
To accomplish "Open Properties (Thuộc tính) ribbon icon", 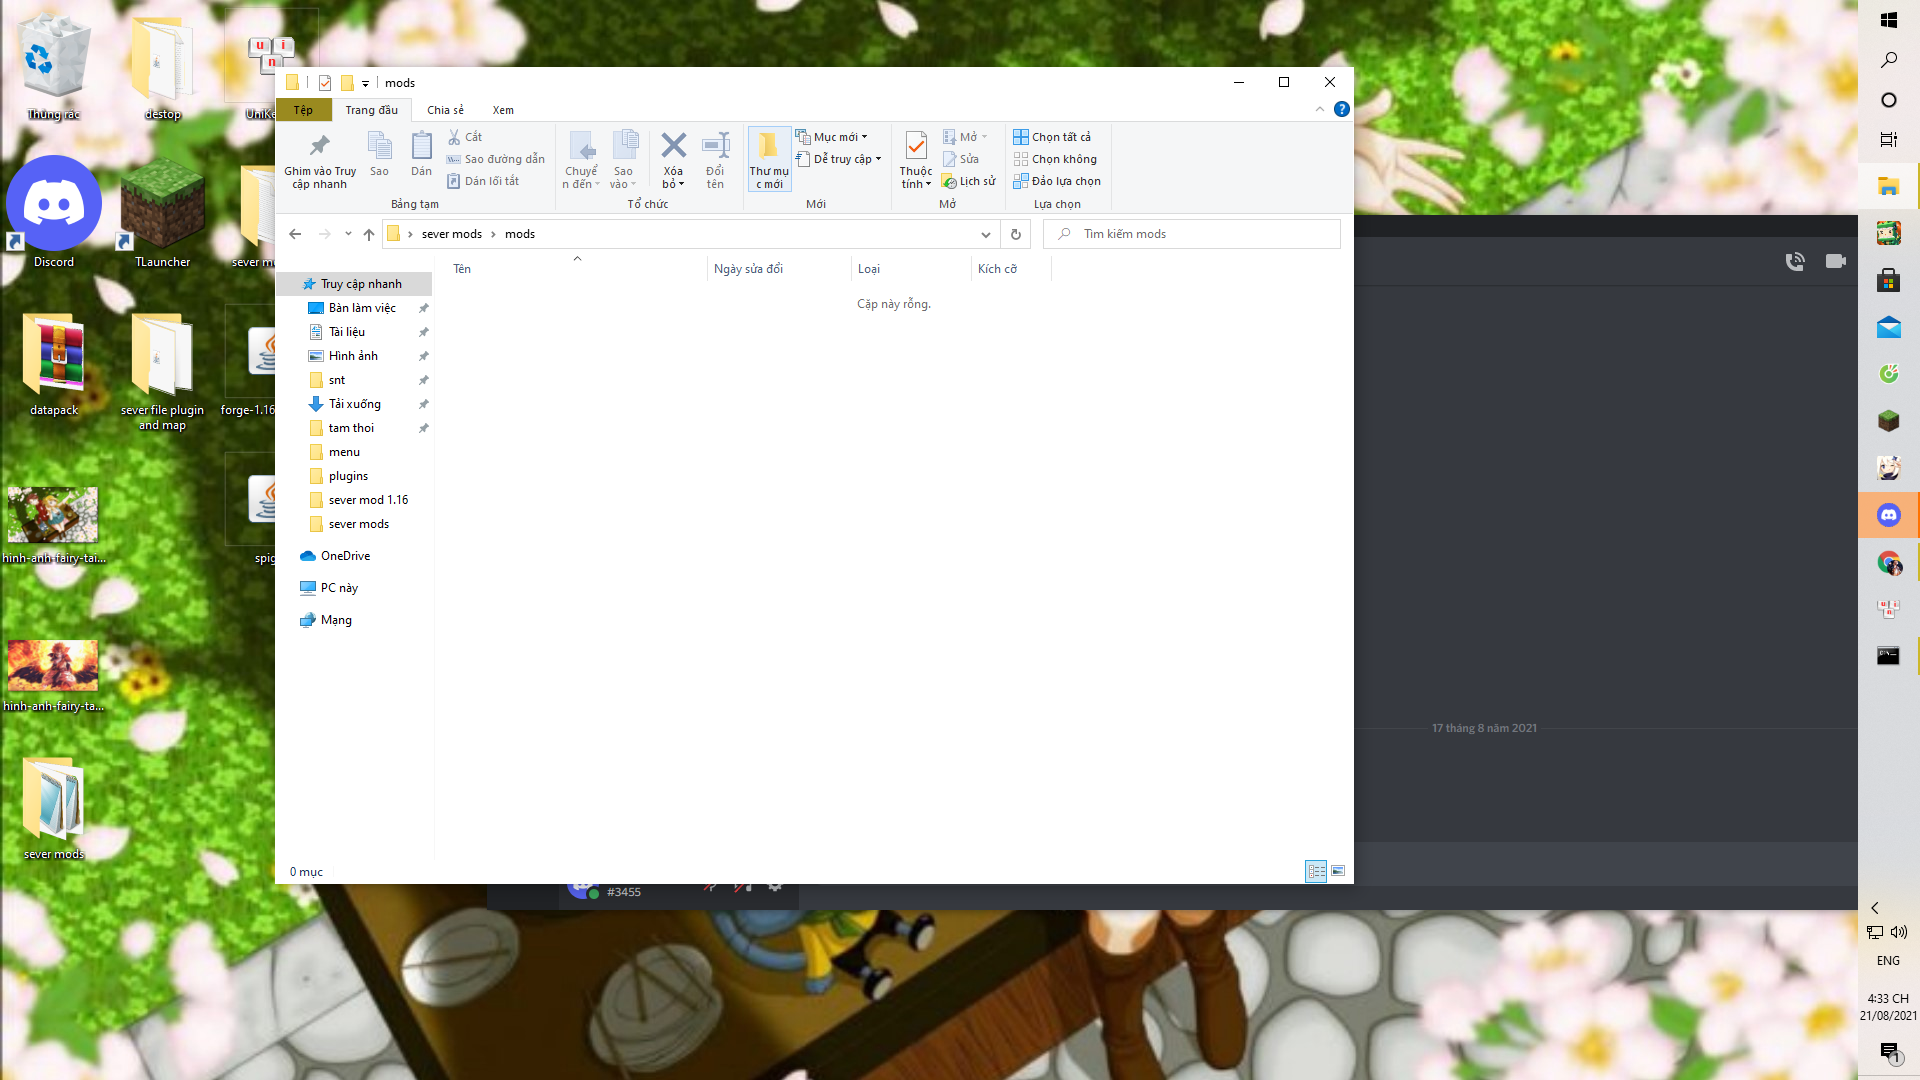I will pos(915,148).
